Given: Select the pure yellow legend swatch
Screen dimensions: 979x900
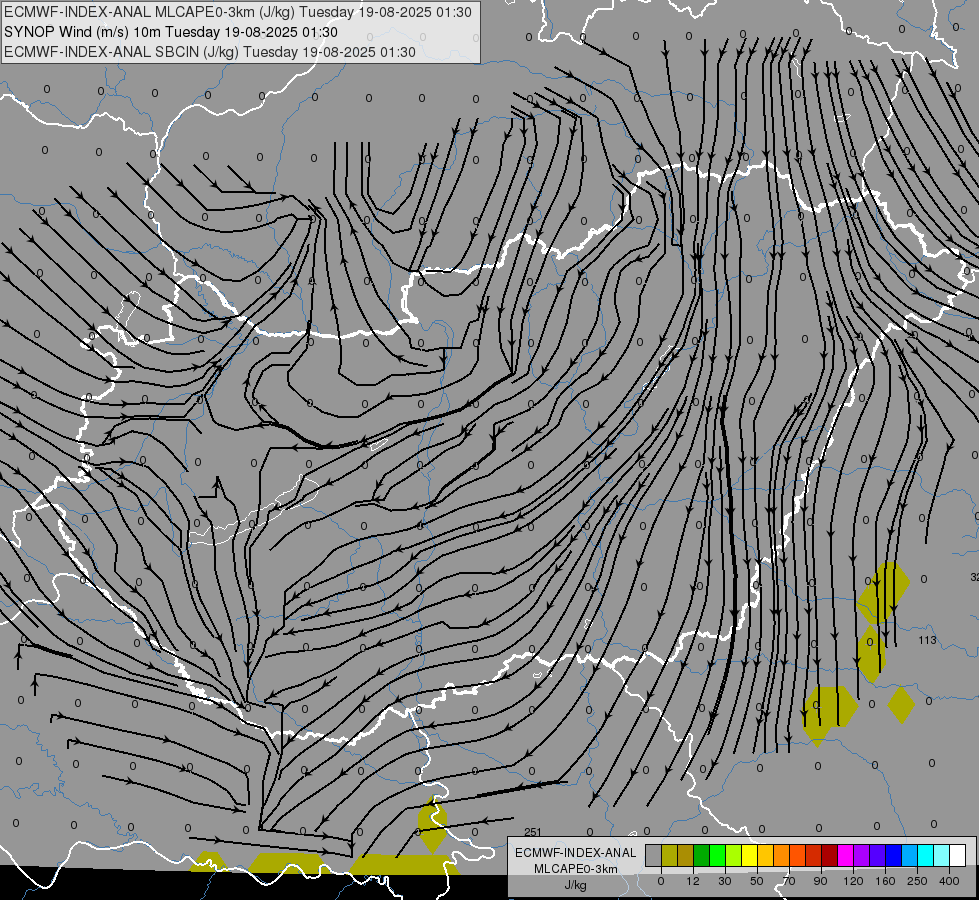Looking at the screenshot, I should point(749,856).
